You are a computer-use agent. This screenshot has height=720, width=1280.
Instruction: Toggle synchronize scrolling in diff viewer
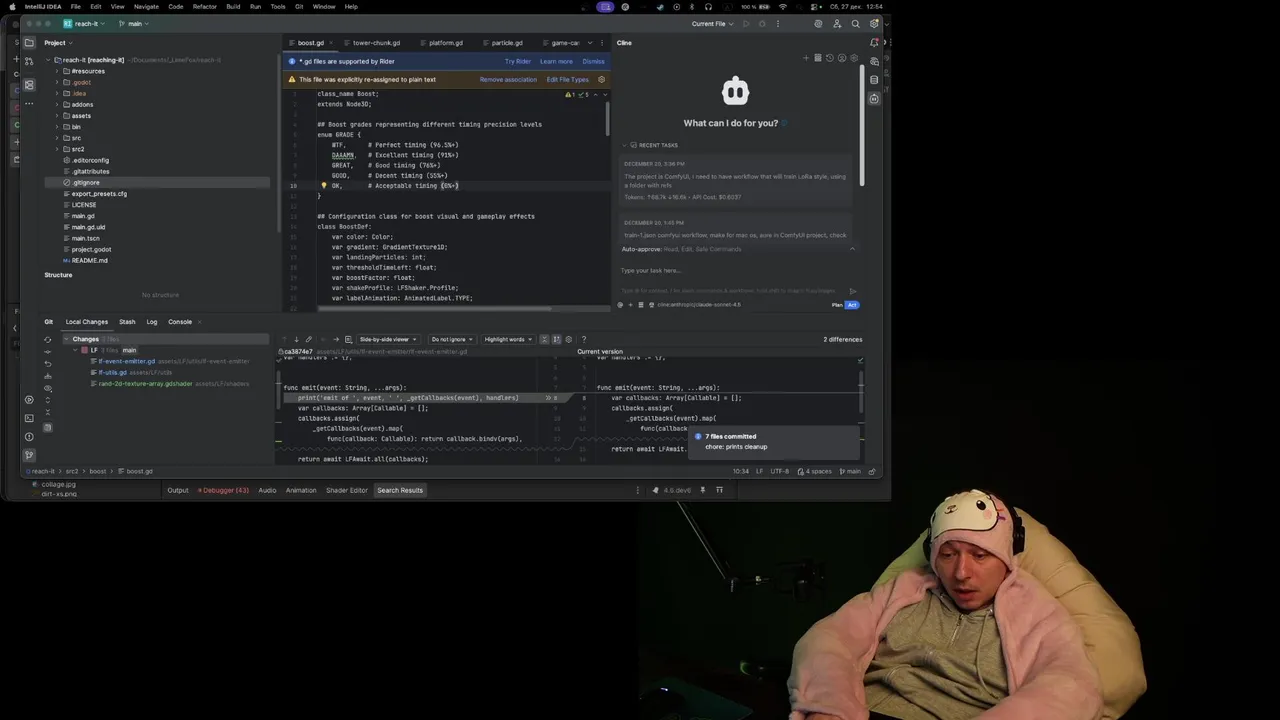click(556, 339)
